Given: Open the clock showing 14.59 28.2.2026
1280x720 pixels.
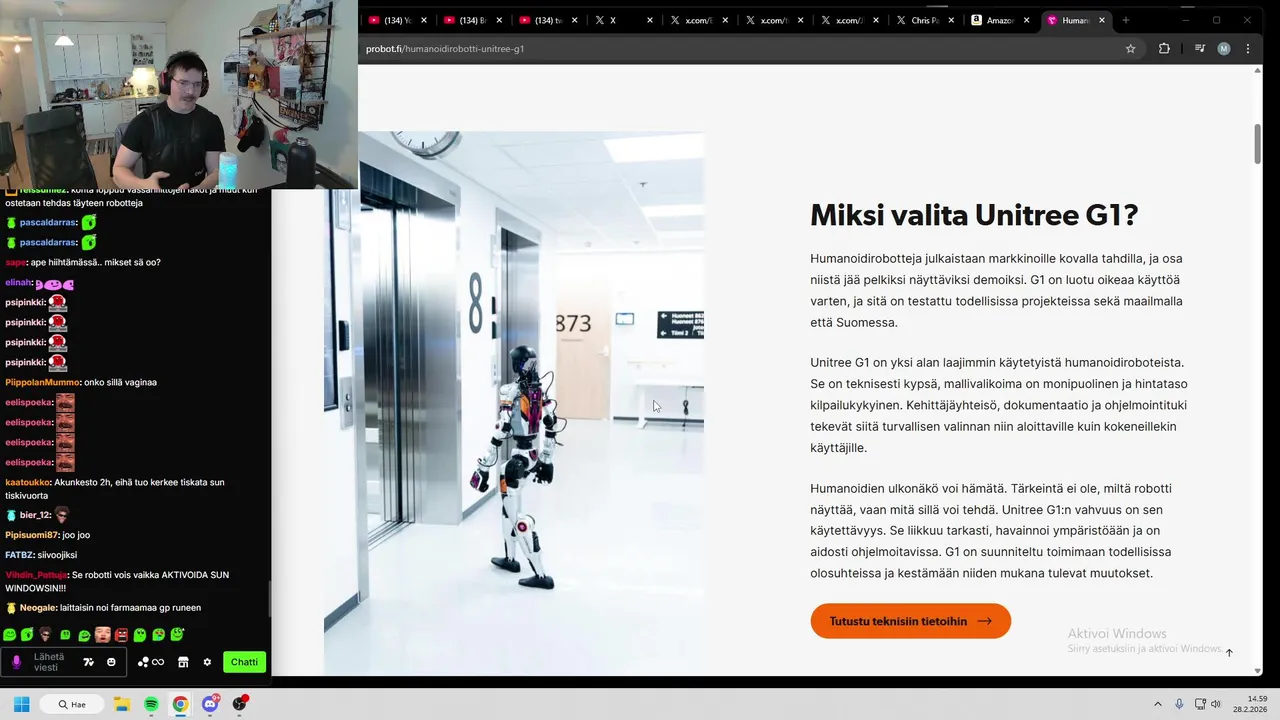Looking at the screenshot, I should (x=1250, y=704).
